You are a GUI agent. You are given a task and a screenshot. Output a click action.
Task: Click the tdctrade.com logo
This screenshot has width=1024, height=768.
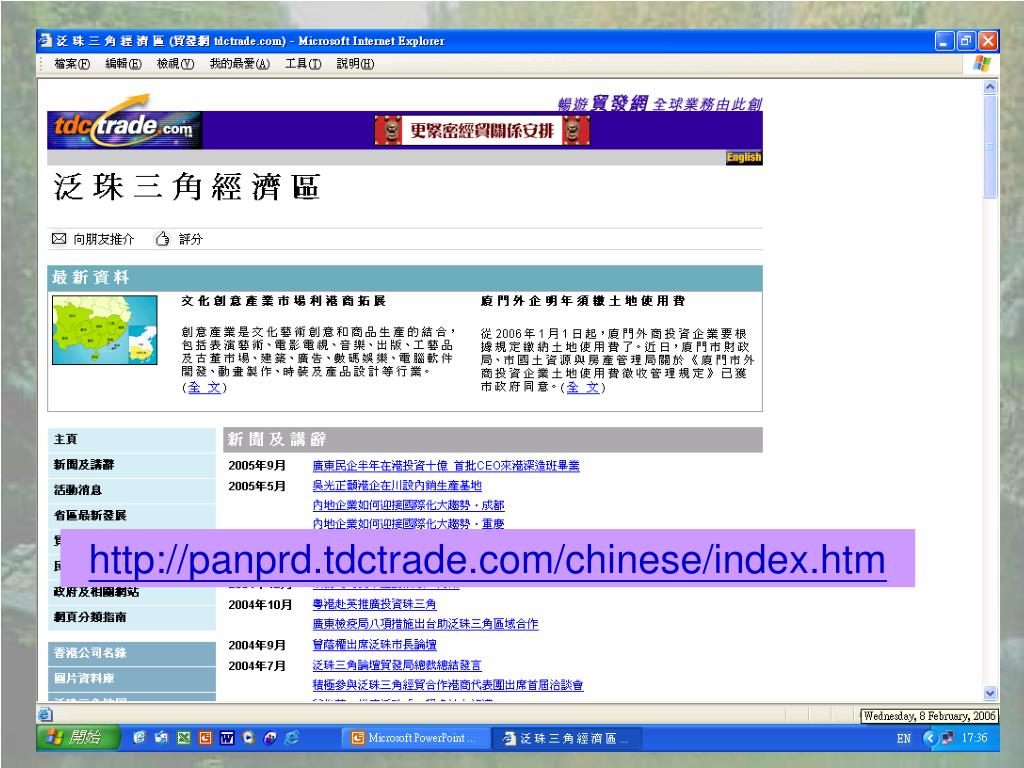[125, 124]
